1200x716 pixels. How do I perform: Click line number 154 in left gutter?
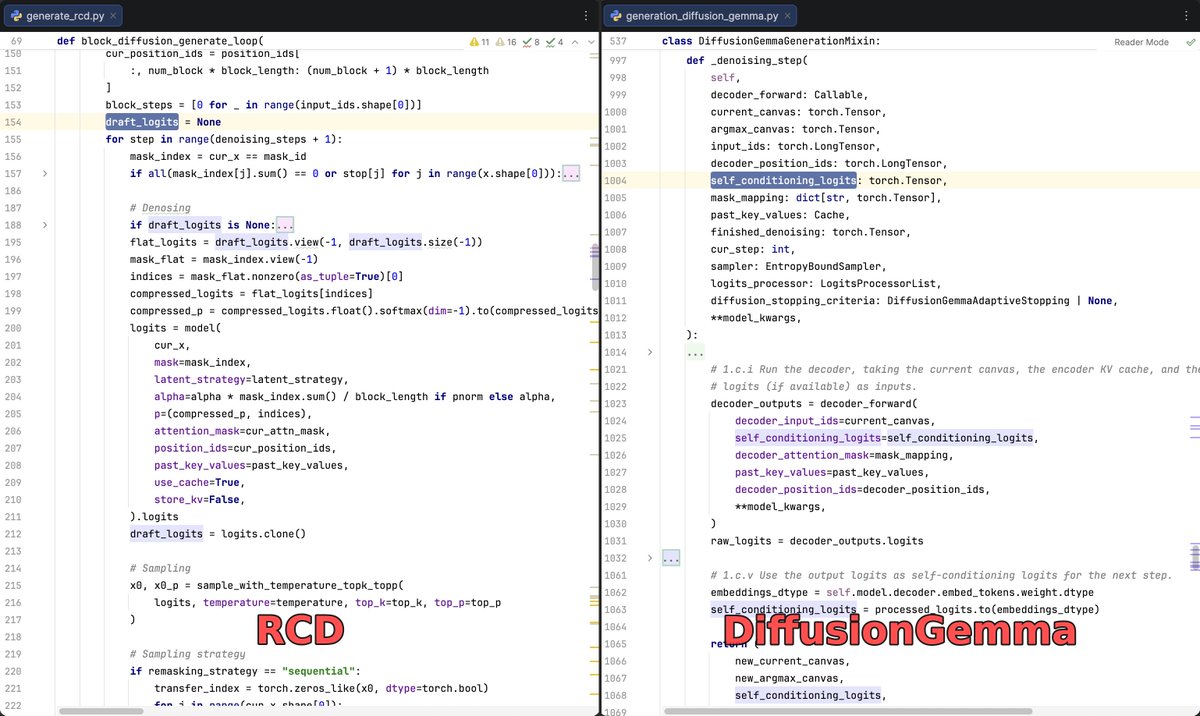click(x=13, y=122)
